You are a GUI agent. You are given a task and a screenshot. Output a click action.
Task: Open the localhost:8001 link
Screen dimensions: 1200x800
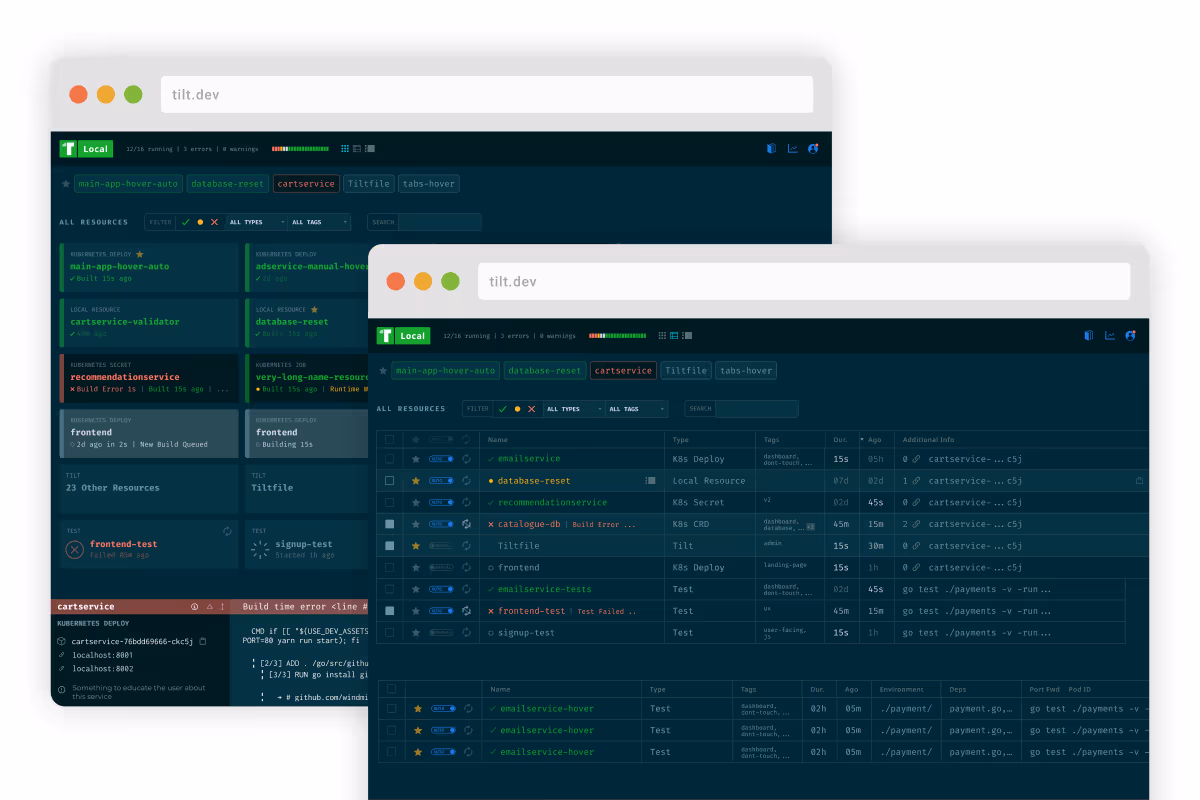[x=102, y=655]
